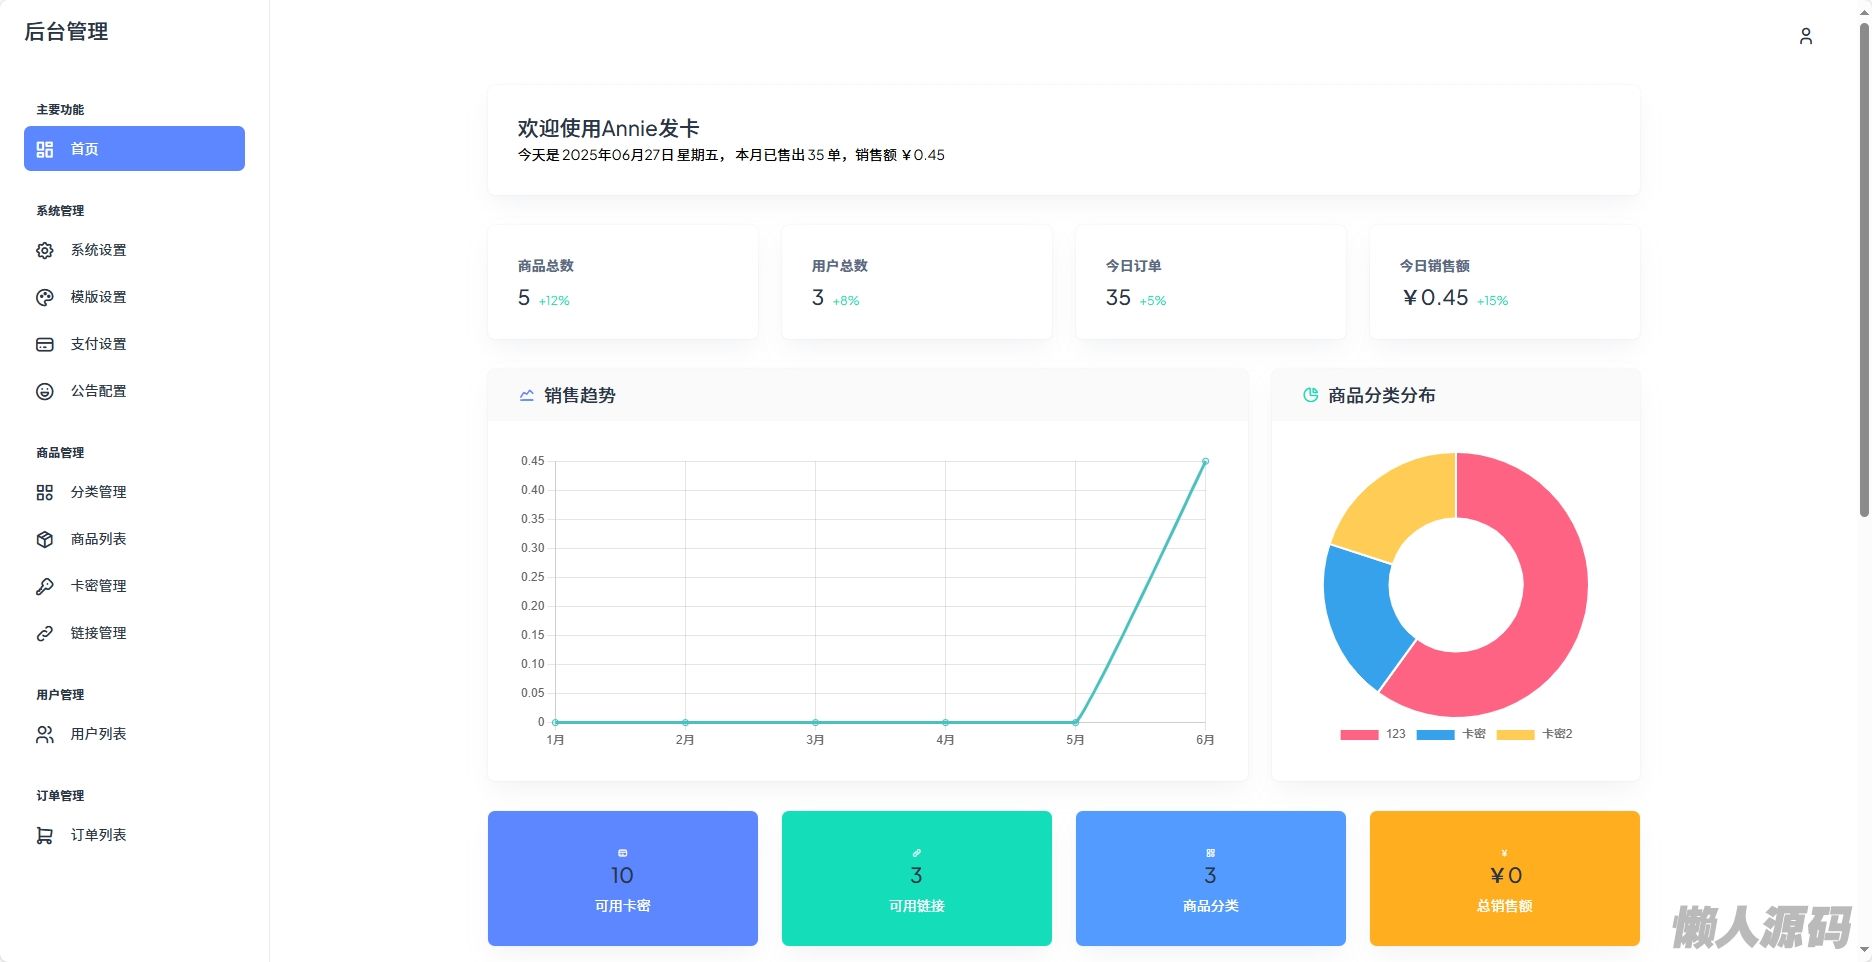
Task: Click the ￥0.45 value in 今日销售额 card
Action: coord(1435,298)
